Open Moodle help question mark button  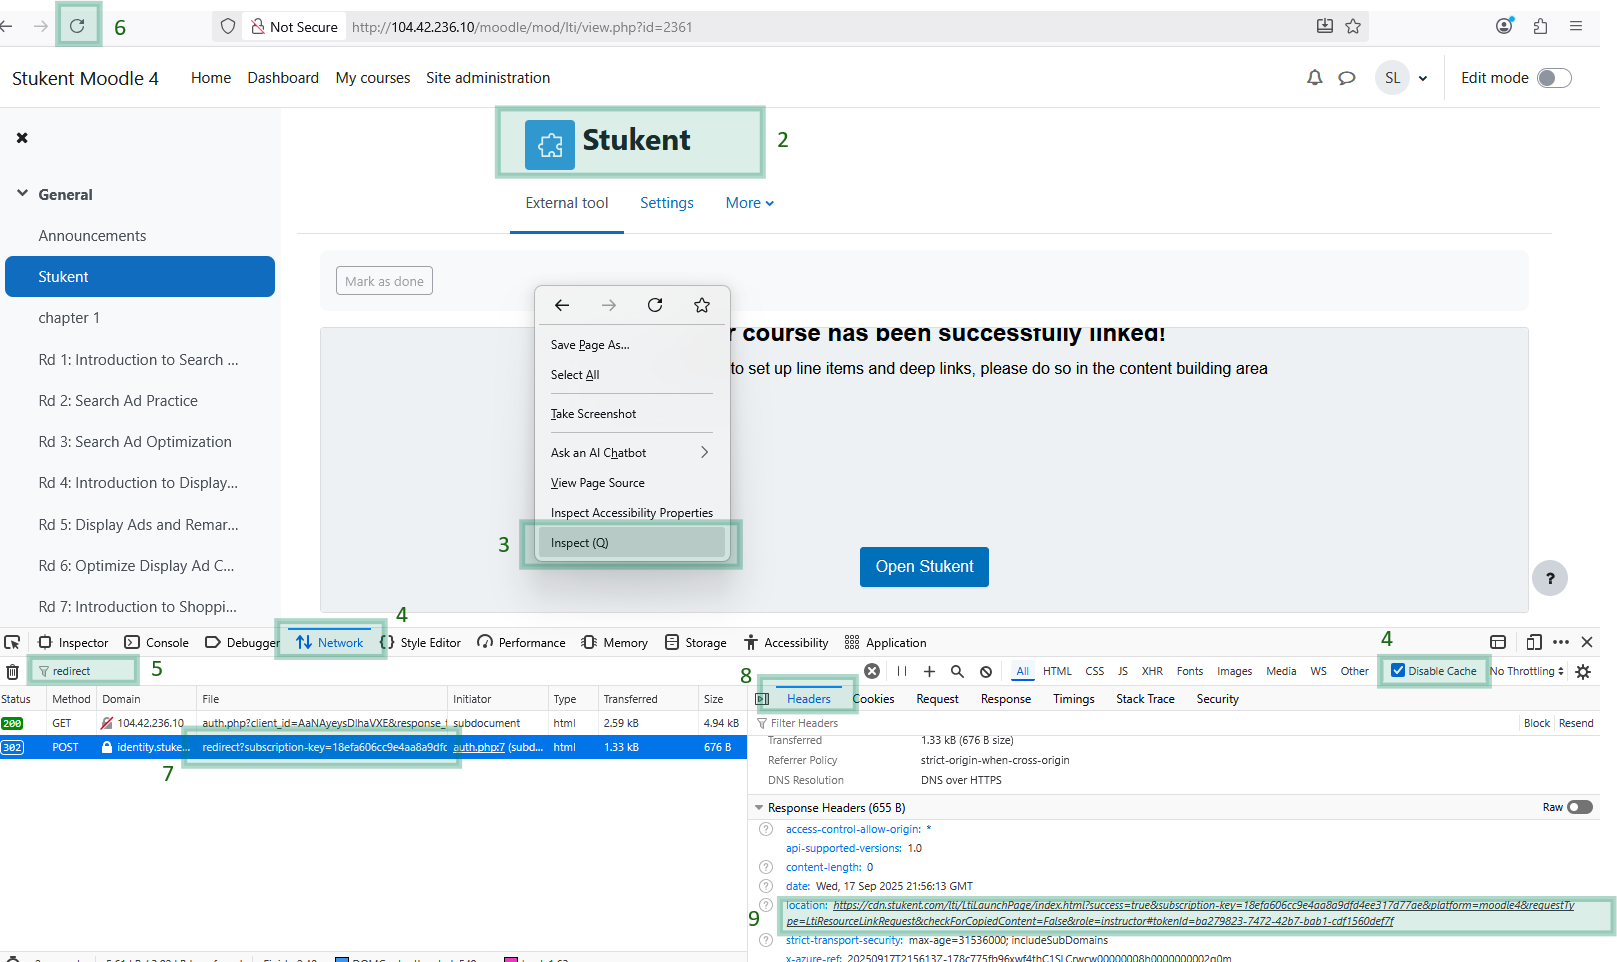point(1550,578)
